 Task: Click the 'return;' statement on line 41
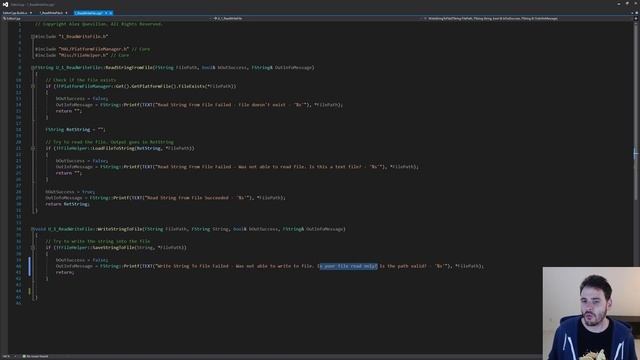pyautogui.click(x=65, y=272)
